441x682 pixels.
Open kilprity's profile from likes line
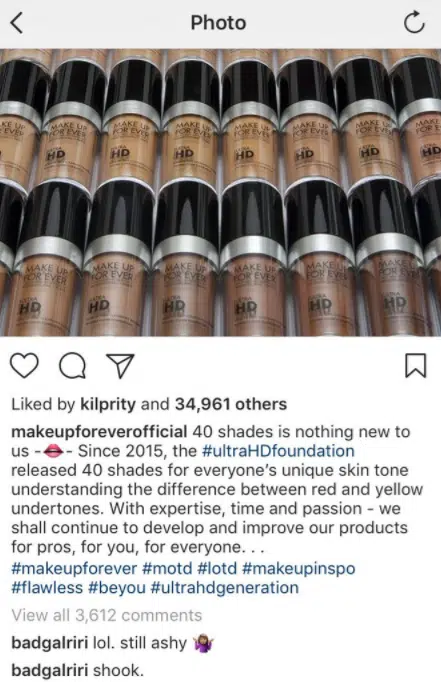click(108, 405)
